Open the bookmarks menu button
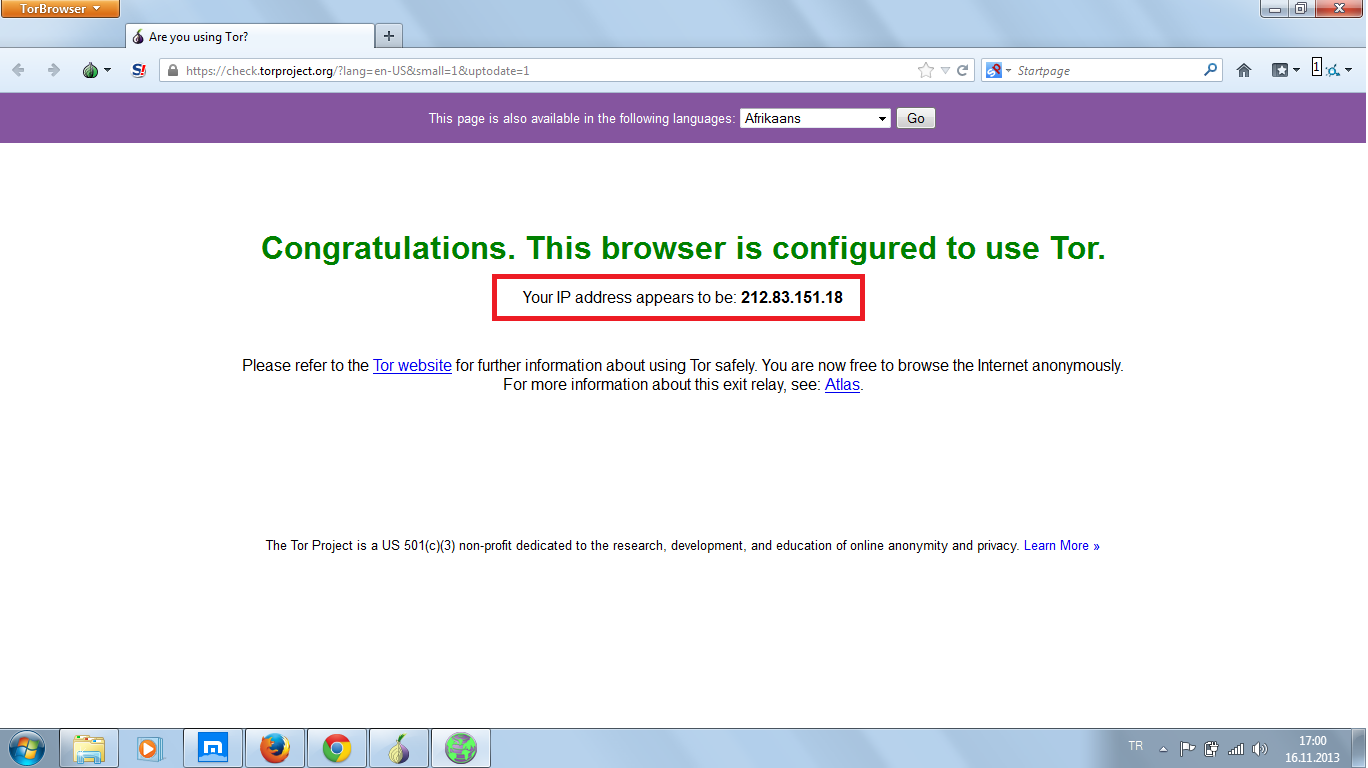The image size is (1368, 768). [x=1285, y=70]
